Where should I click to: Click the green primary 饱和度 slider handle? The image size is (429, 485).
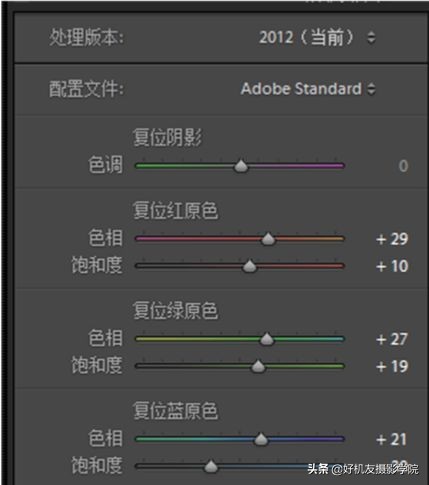(258, 366)
